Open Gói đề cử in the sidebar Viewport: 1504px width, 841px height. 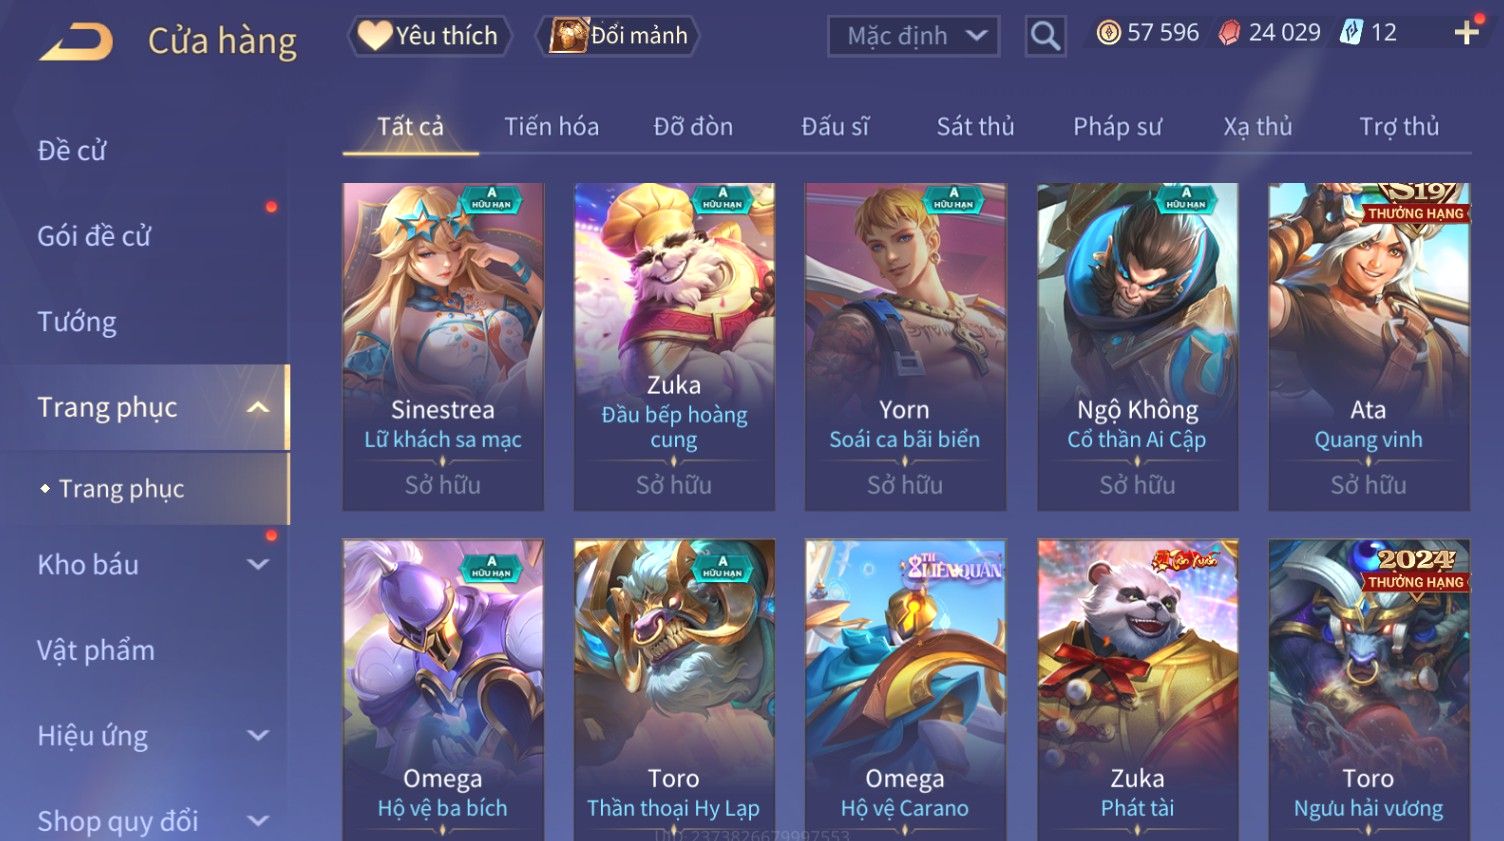(x=94, y=237)
